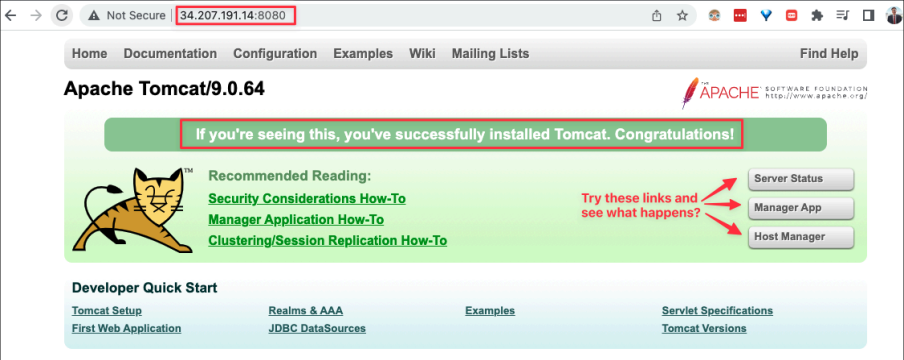Reload the page with the refresh icon
Image resolution: width=904 pixels, height=360 pixels.
(62, 16)
